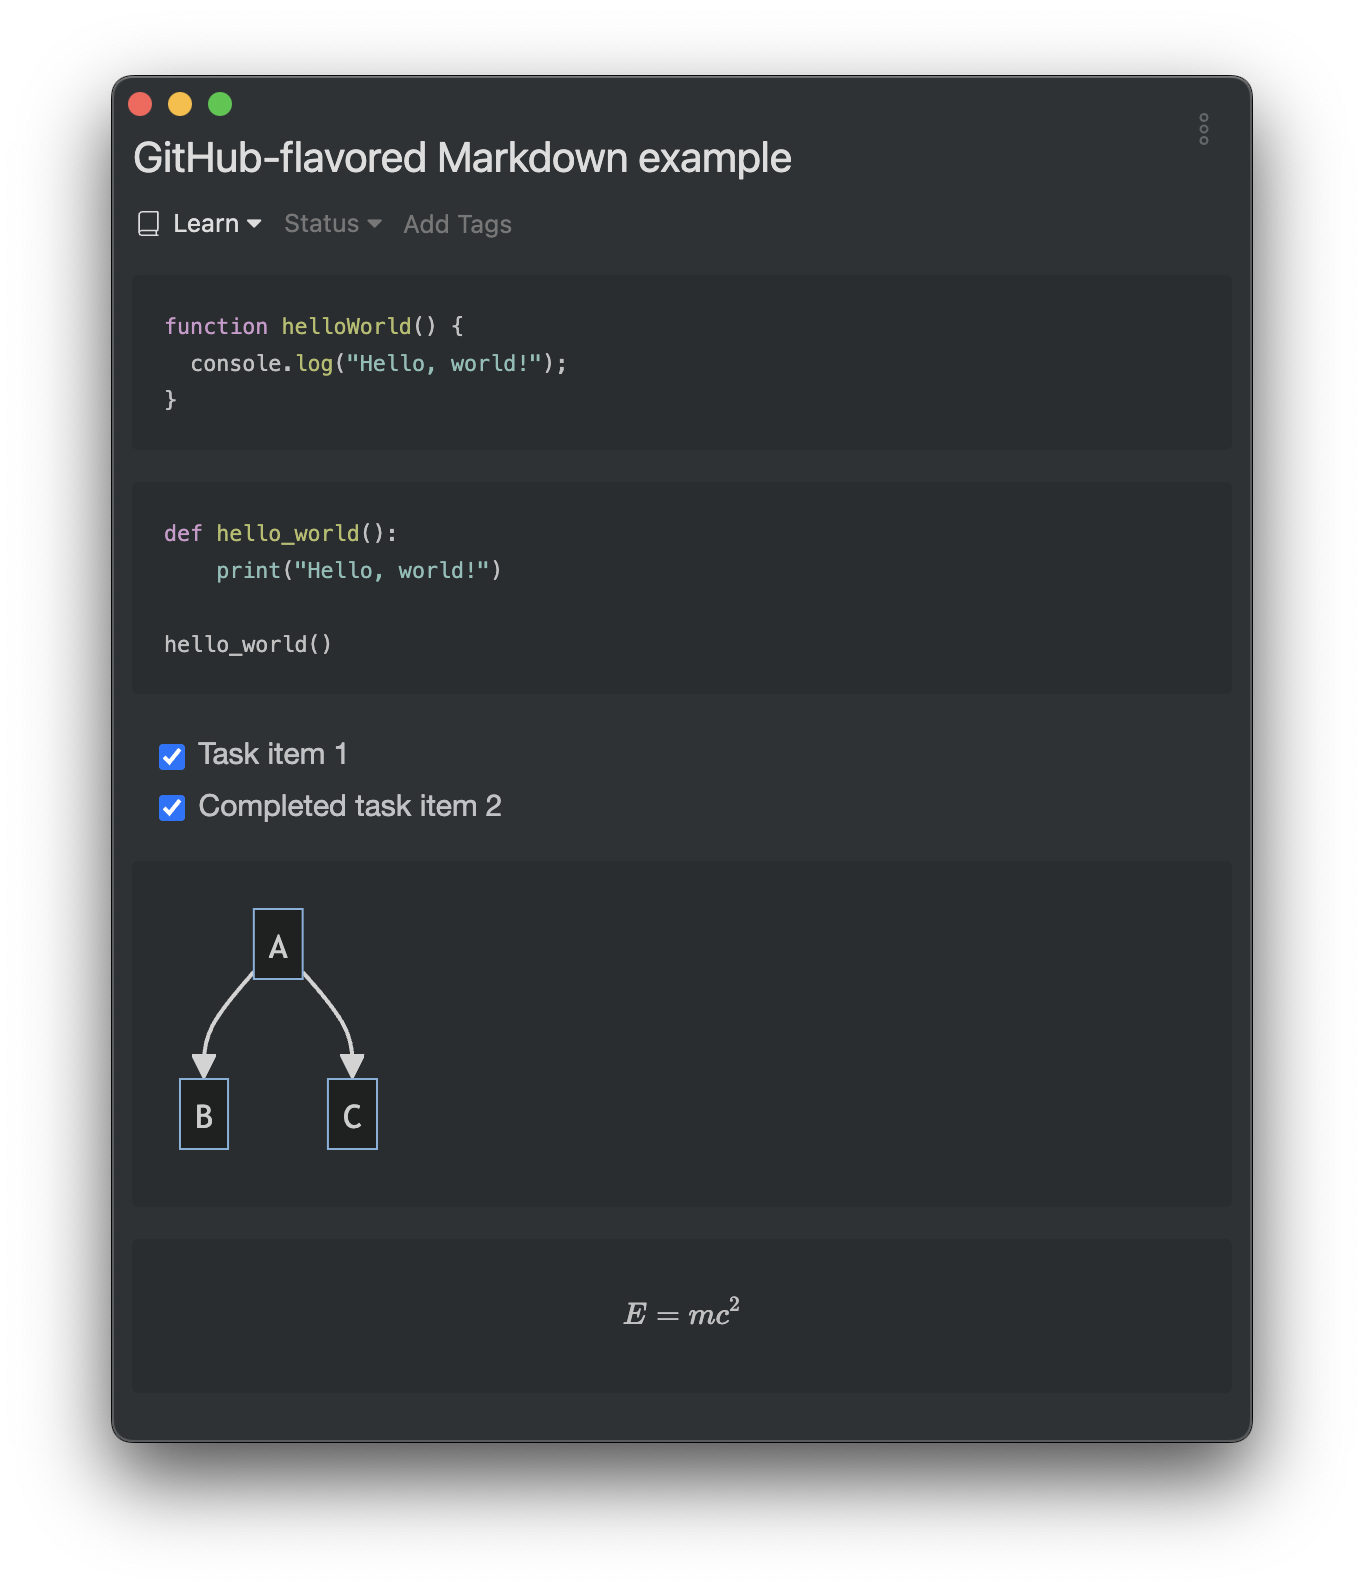The image size is (1364, 1590).
Task: Click Add Tags to tag the note
Action: coord(457,225)
